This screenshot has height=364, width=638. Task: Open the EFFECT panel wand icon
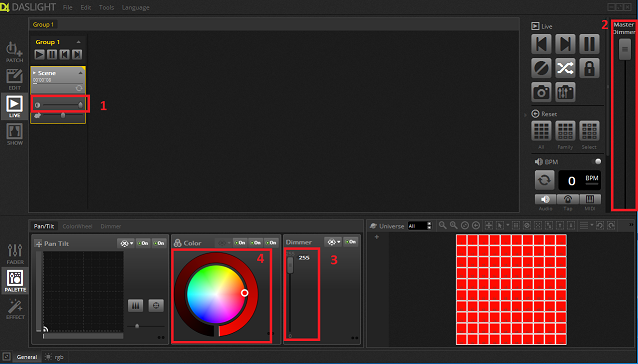click(x=15, y=309)
